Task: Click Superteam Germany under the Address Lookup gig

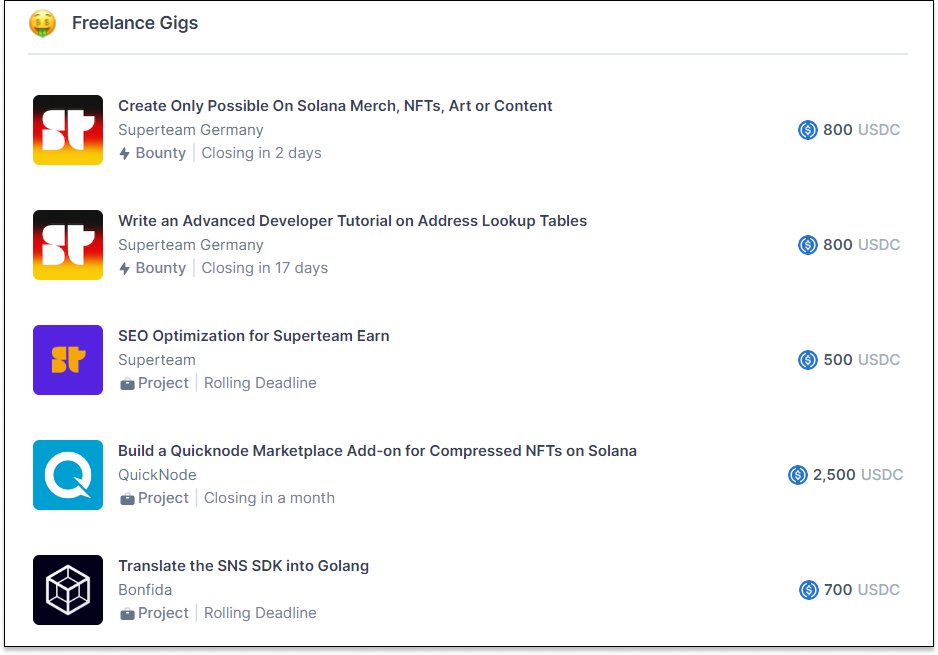Action: [x=191, y=245]
